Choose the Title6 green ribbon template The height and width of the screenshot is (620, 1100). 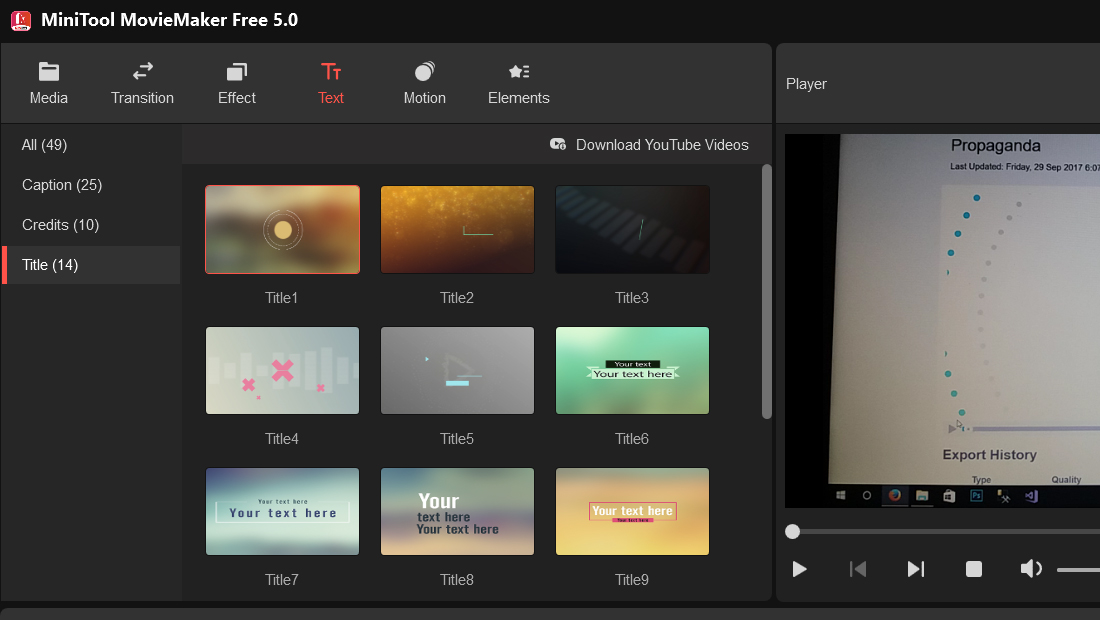point(632,370)
